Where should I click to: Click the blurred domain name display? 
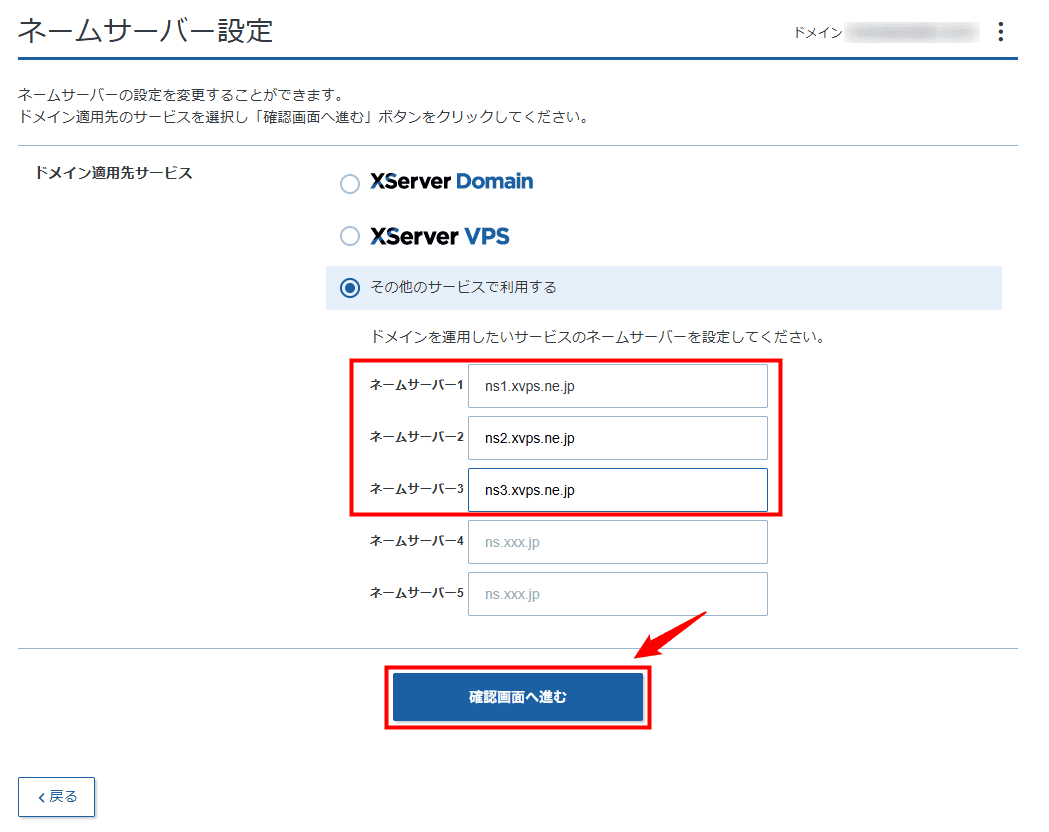point(914,31)
